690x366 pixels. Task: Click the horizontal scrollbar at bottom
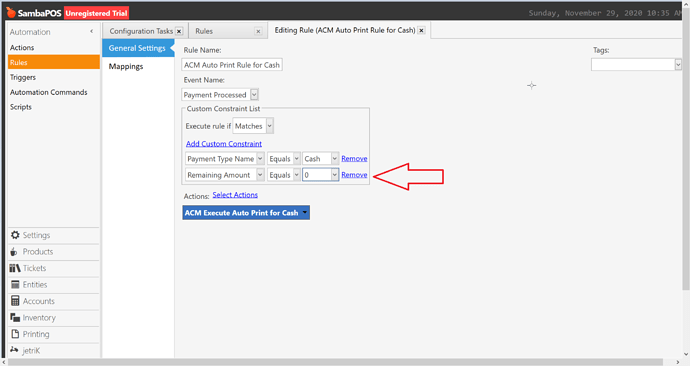pyautogui.click(x=335, y=362)
